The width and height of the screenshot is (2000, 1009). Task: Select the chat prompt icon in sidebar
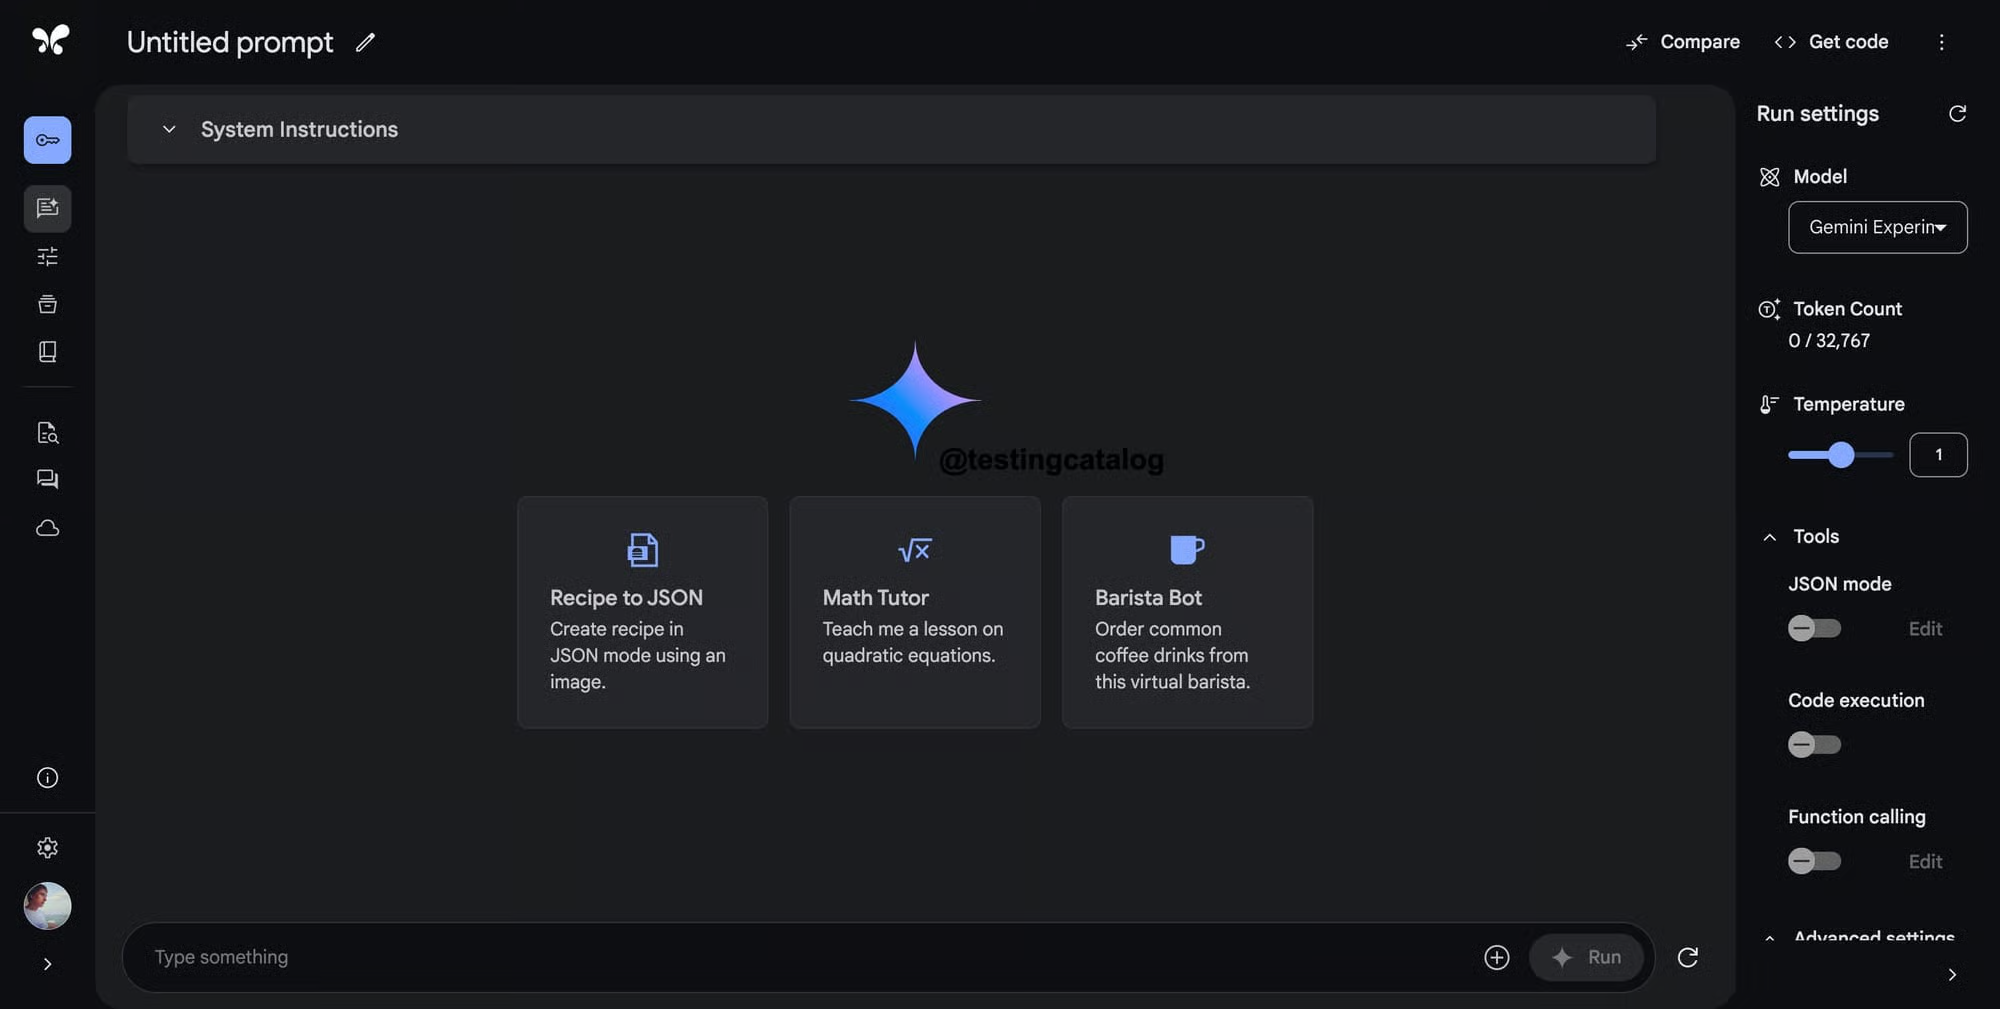(x=46, y=208)
